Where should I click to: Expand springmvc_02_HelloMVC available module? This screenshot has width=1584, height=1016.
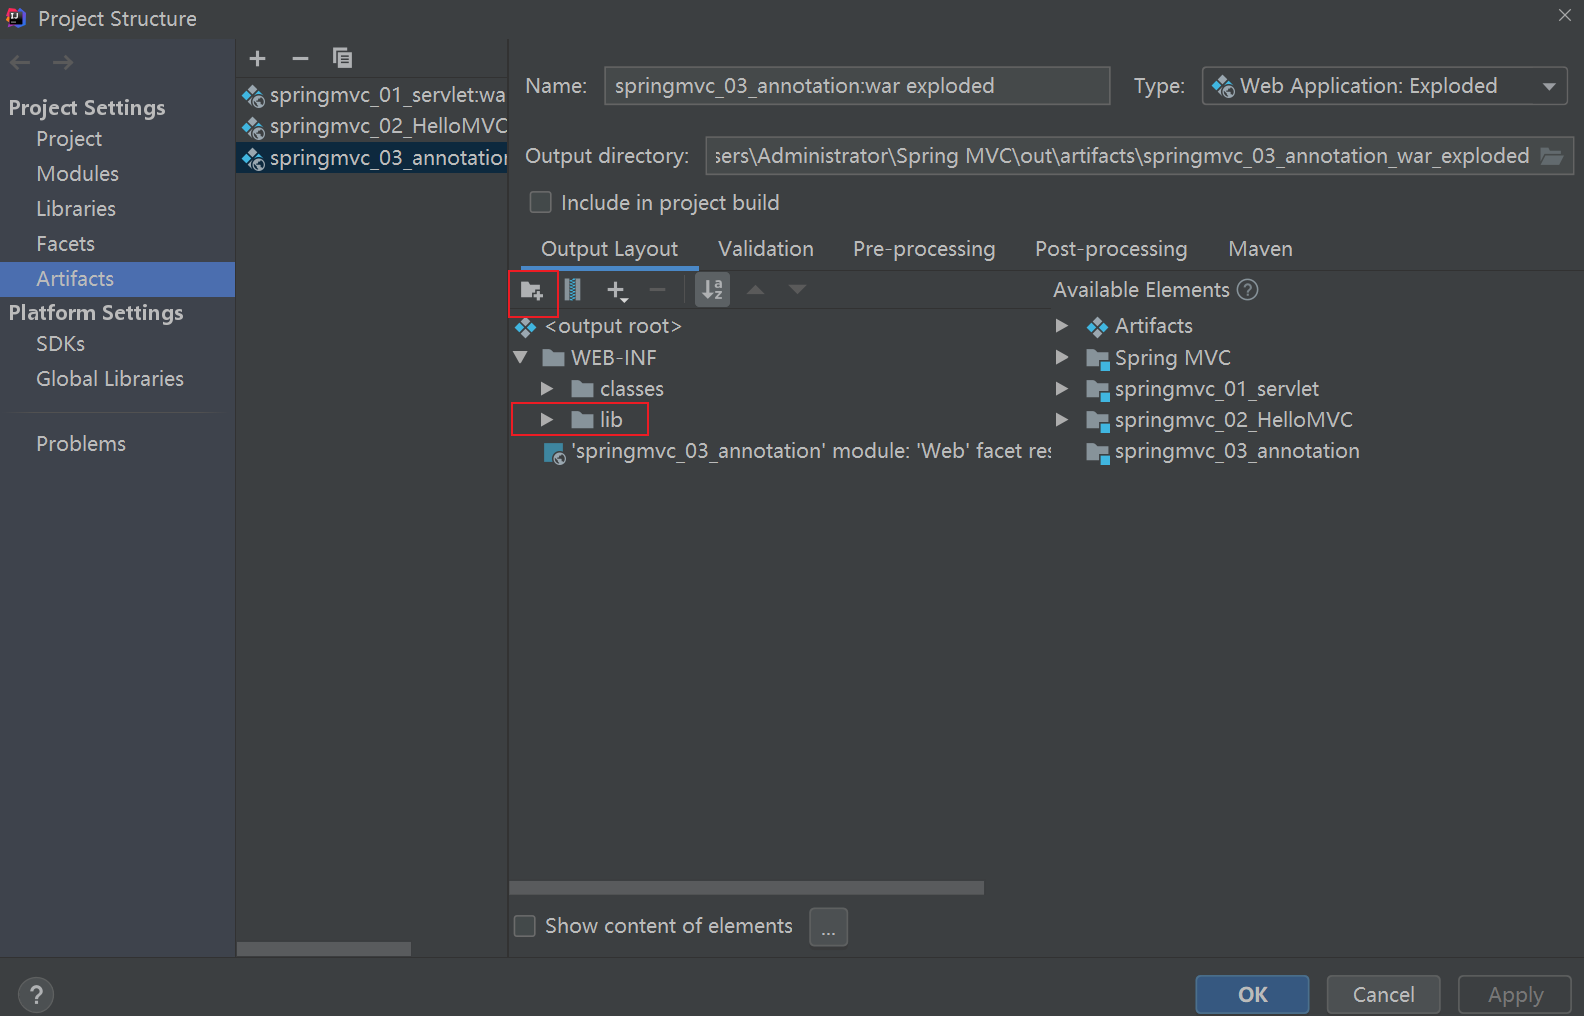click(x=1062, y=420)
